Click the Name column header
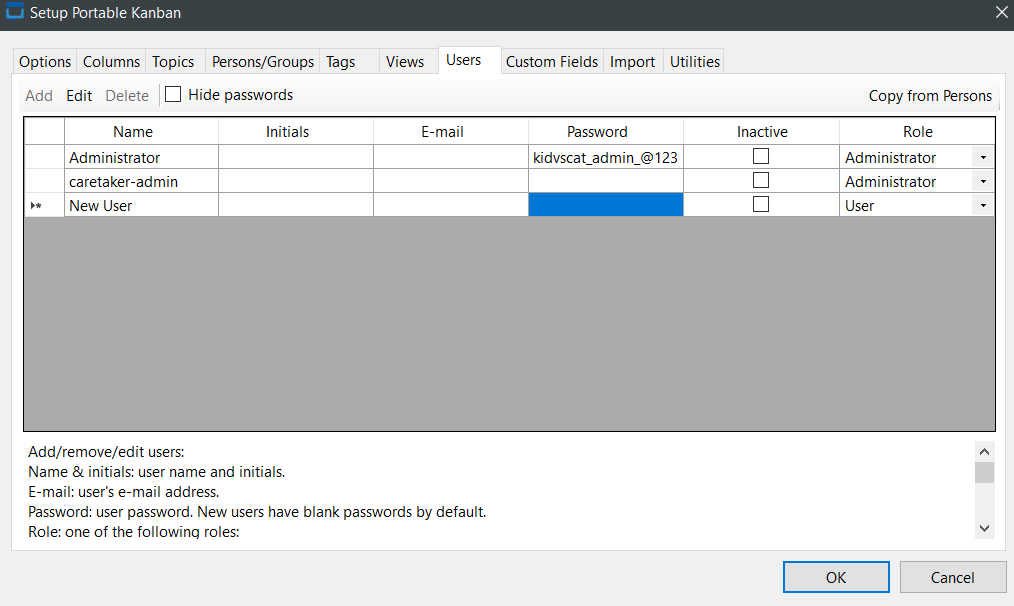The height and width of the screenshot is (606, 1014). coord(141,132)
